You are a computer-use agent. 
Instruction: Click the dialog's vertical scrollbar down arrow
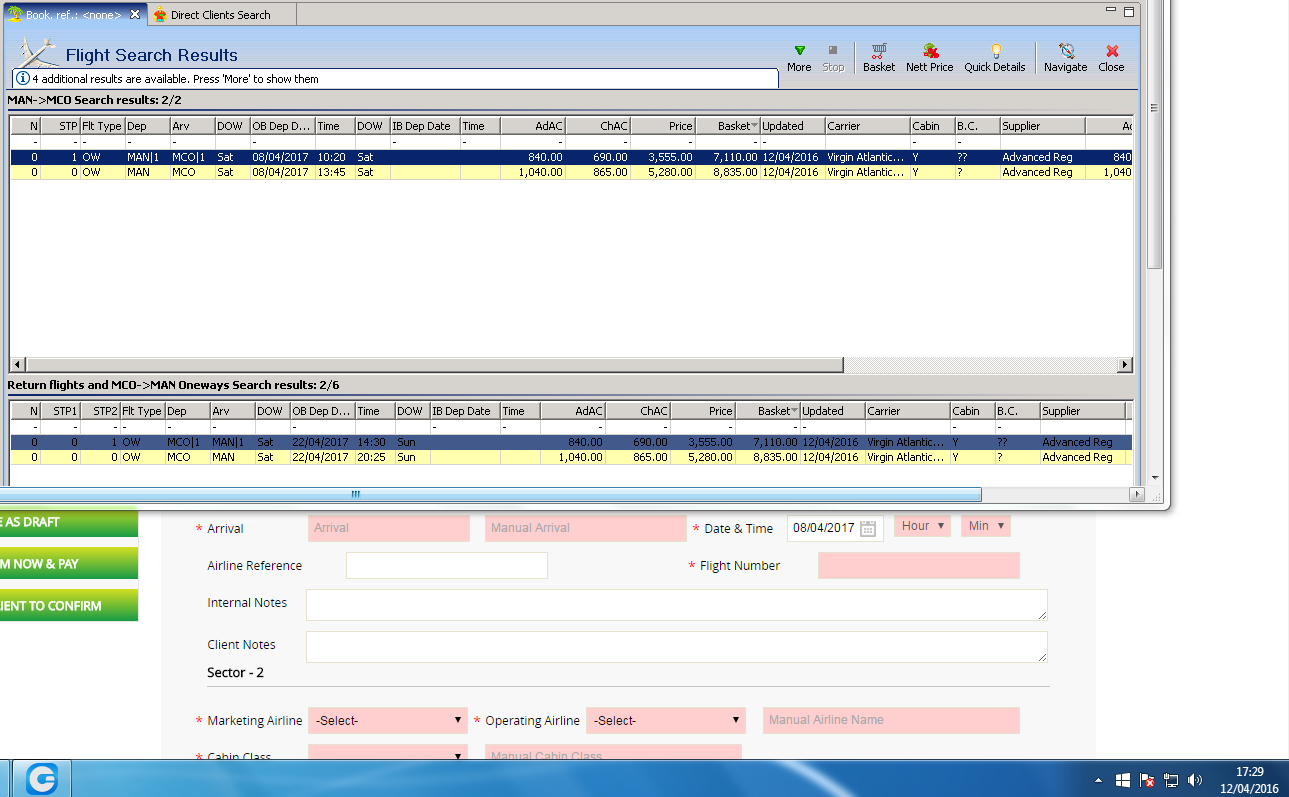1155,478
